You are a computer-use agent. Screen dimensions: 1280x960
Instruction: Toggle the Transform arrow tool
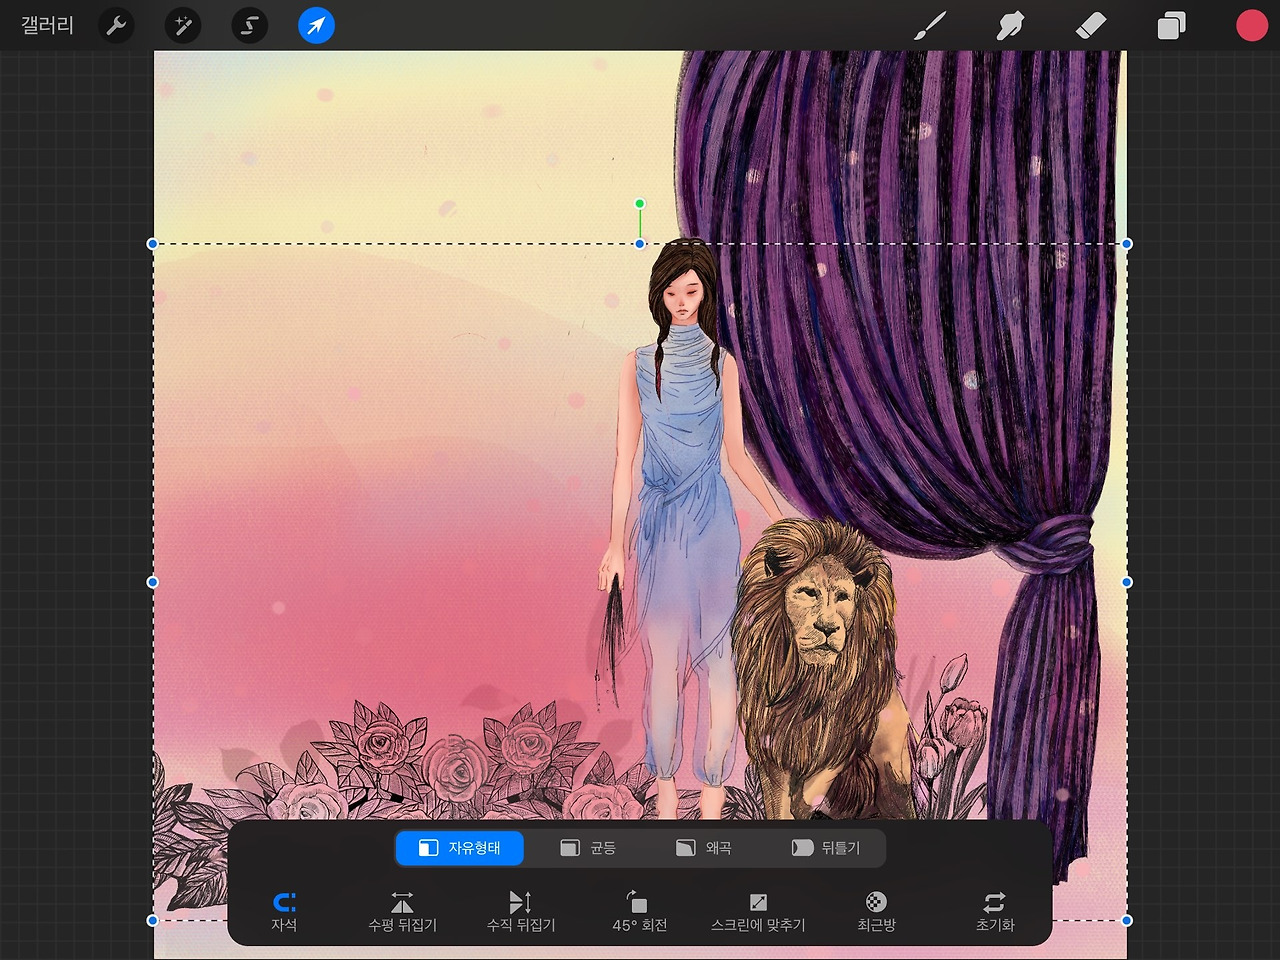point(316,26)
